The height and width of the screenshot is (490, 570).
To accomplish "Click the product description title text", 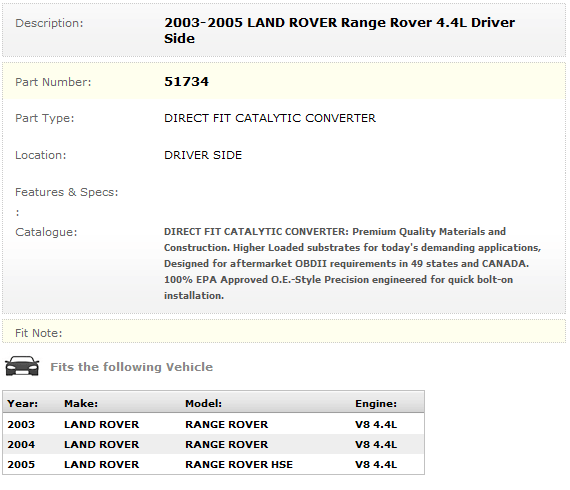I will click(x=339, y=31).
